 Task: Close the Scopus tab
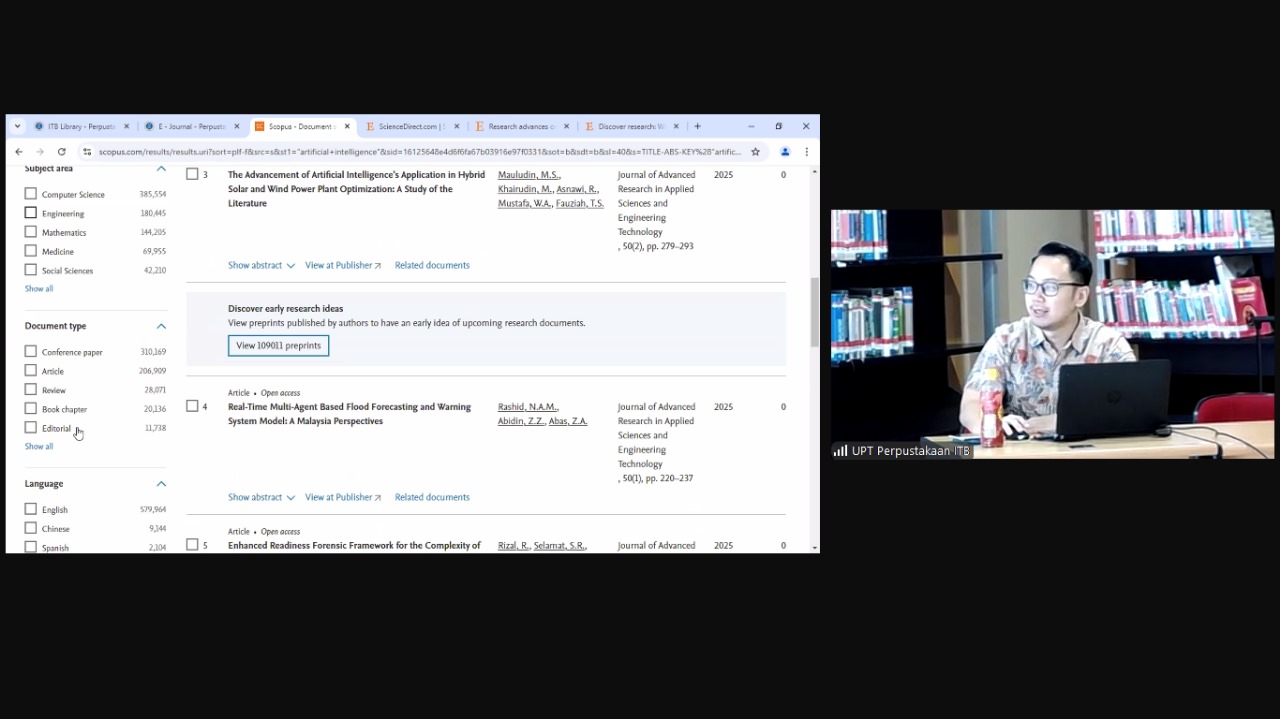(x=347, y=127)
